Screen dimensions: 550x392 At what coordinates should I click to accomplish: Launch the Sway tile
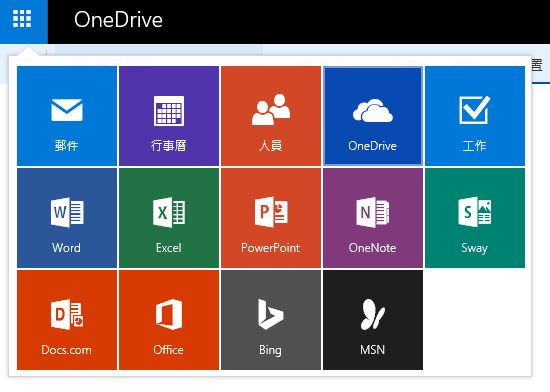click(475, 218)
